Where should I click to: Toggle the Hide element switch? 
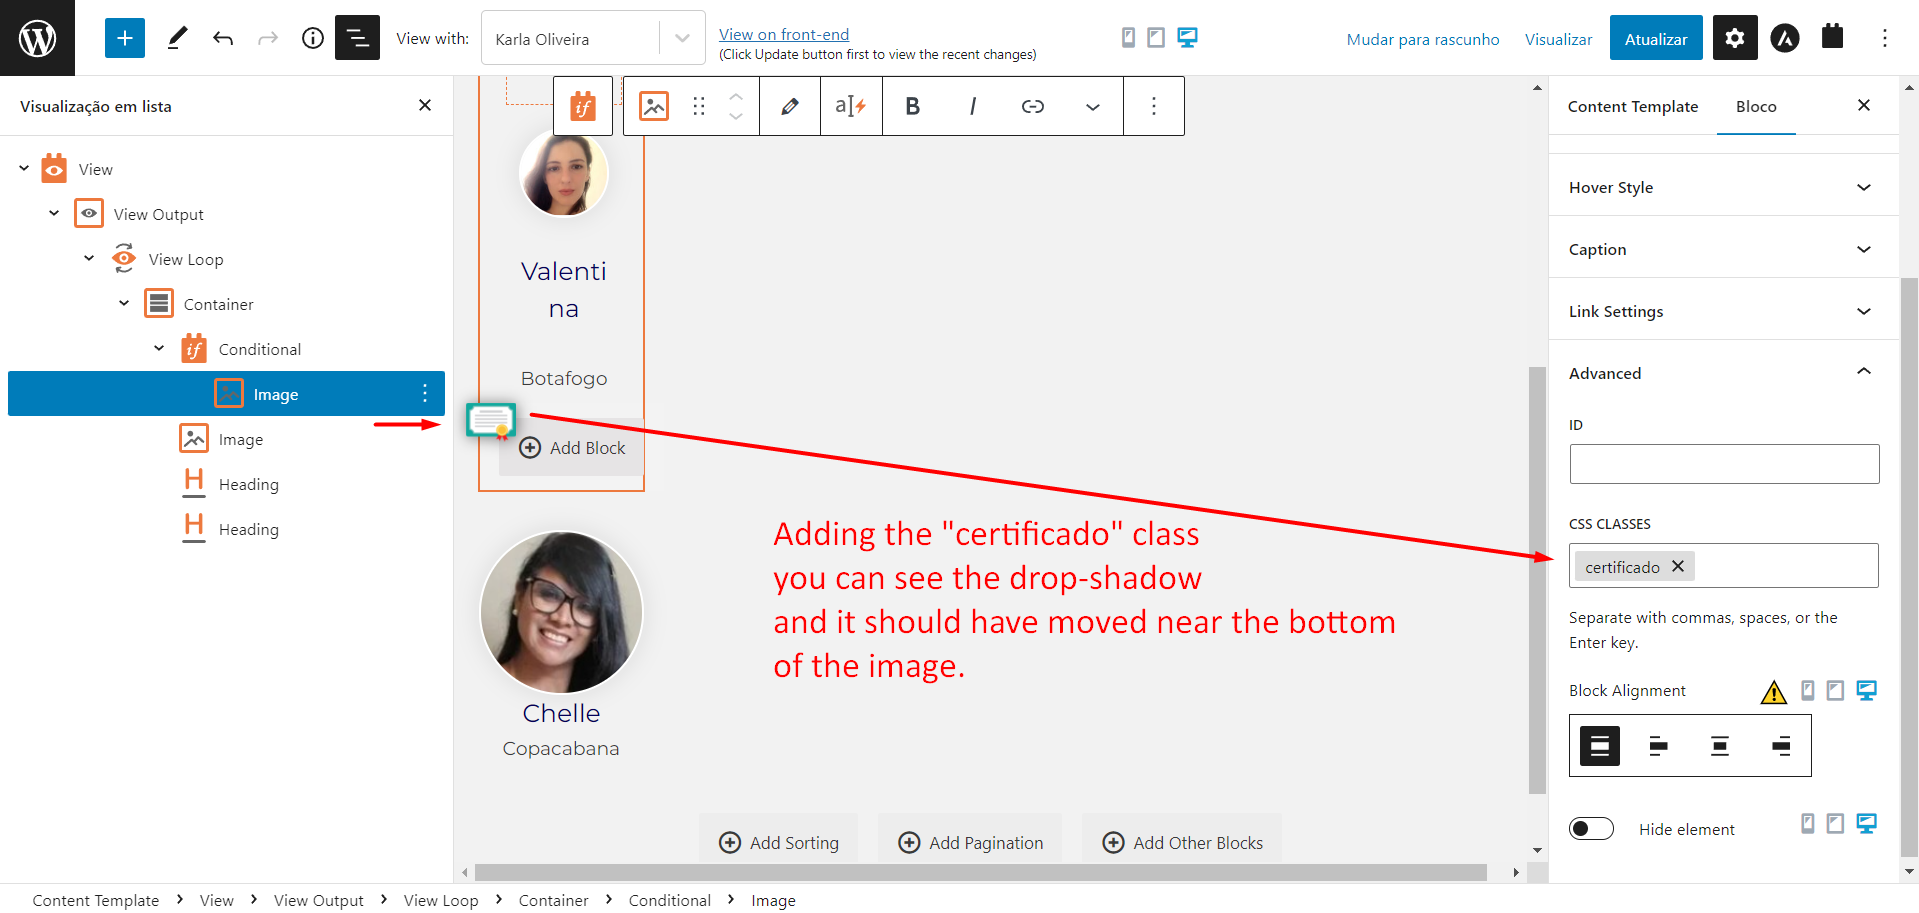tap(1591, 828)
